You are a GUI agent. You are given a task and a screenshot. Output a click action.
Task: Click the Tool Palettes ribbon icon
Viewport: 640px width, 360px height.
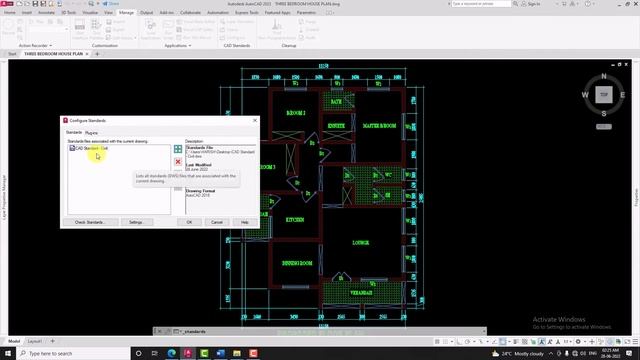click(96, 29)
